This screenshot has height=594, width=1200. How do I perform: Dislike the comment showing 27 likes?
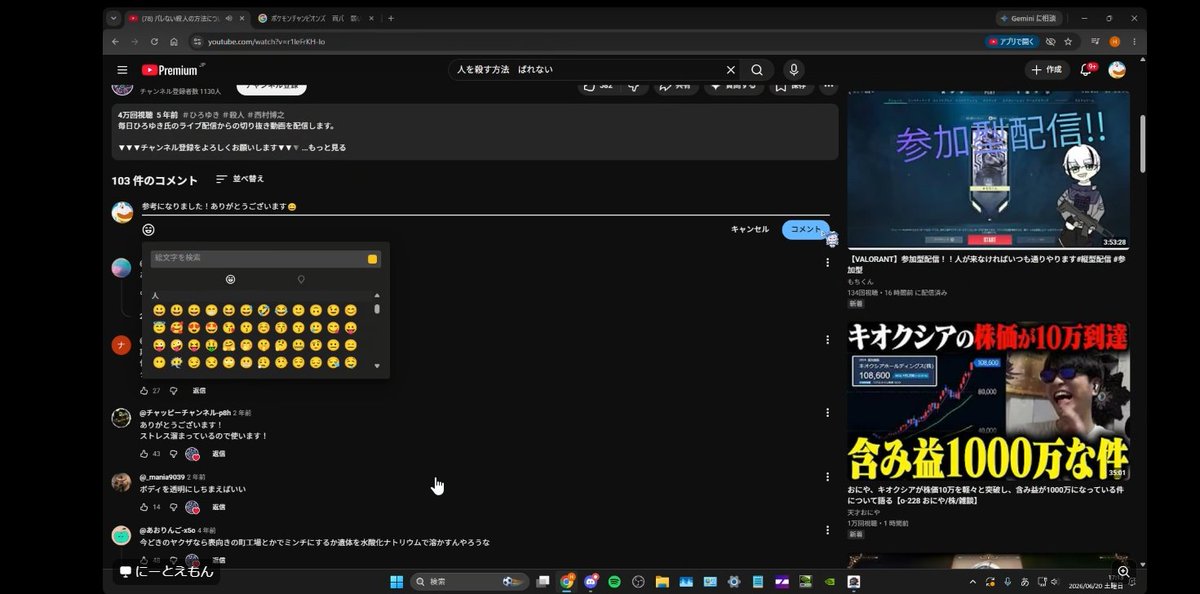(173, 390)
